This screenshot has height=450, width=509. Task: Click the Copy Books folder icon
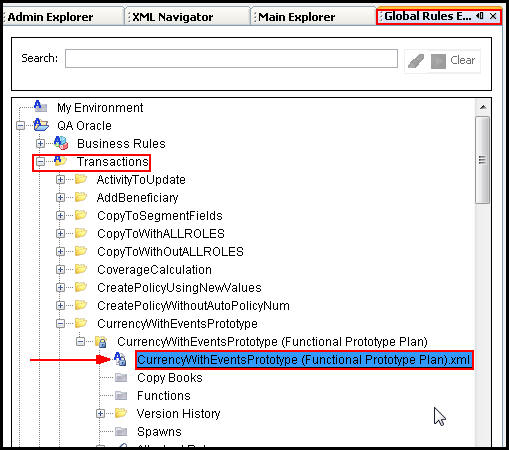coord(121,378)
